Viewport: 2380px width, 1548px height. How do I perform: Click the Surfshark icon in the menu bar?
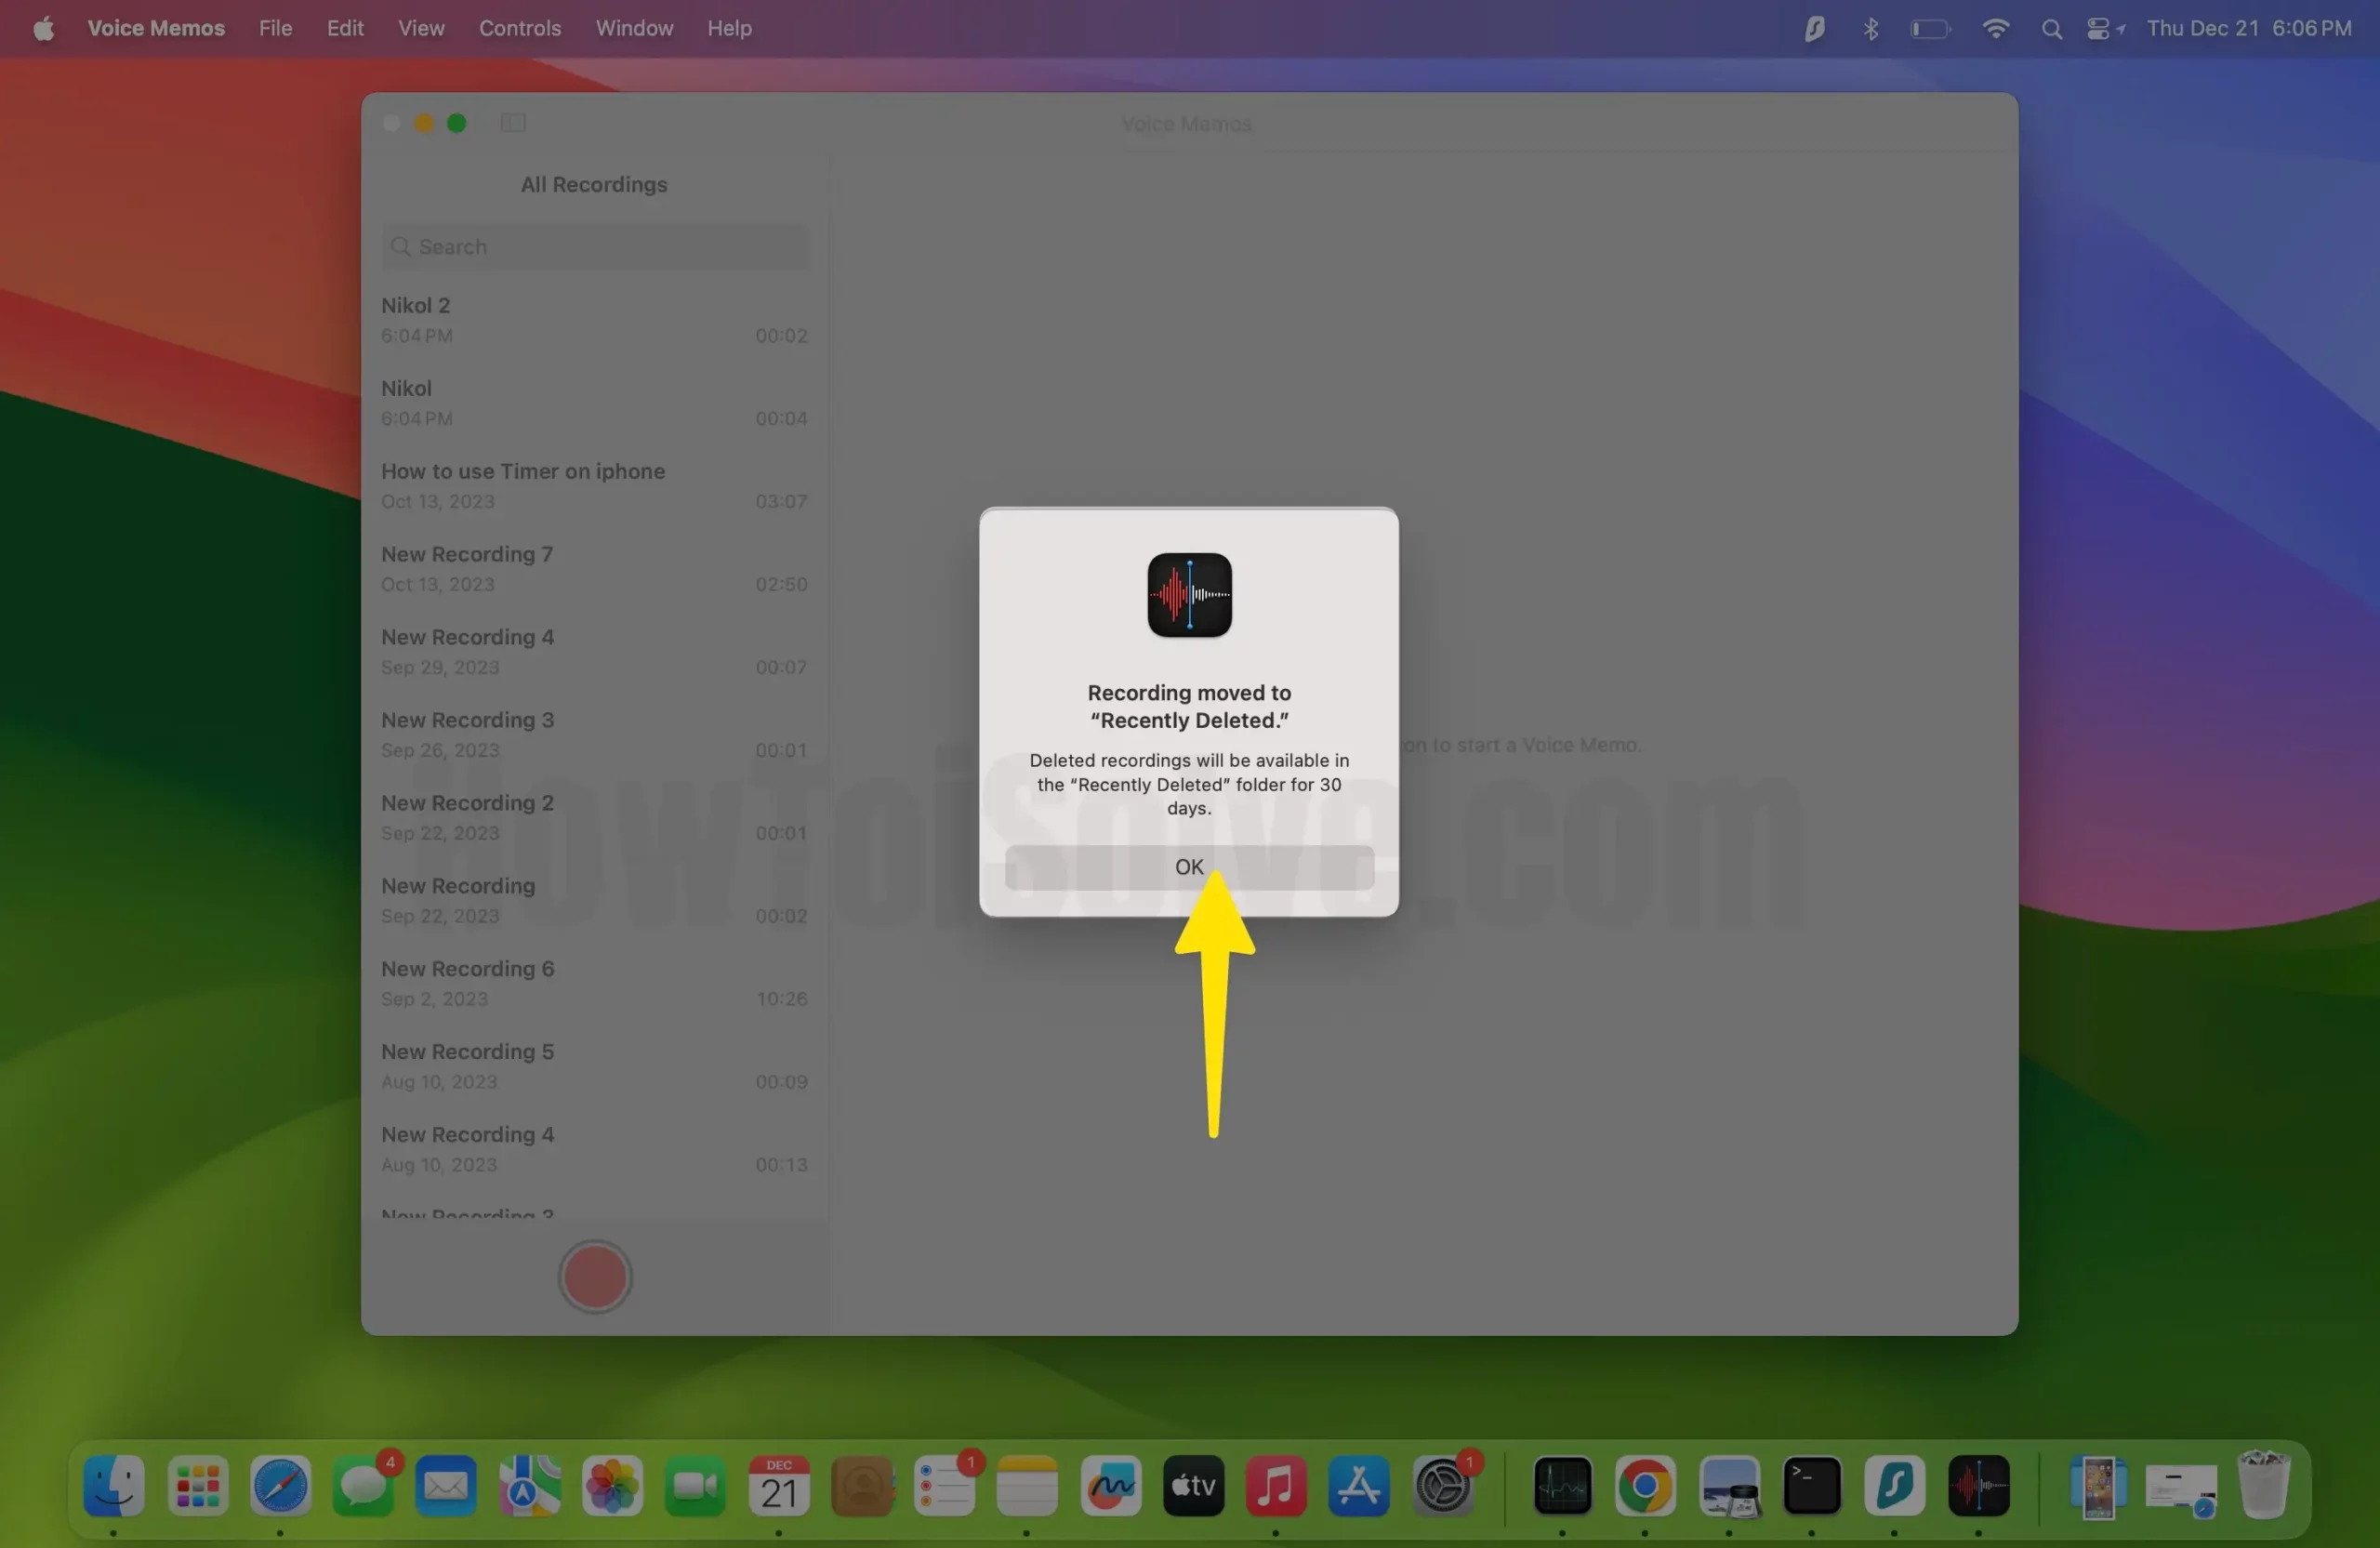point(1814,28)
